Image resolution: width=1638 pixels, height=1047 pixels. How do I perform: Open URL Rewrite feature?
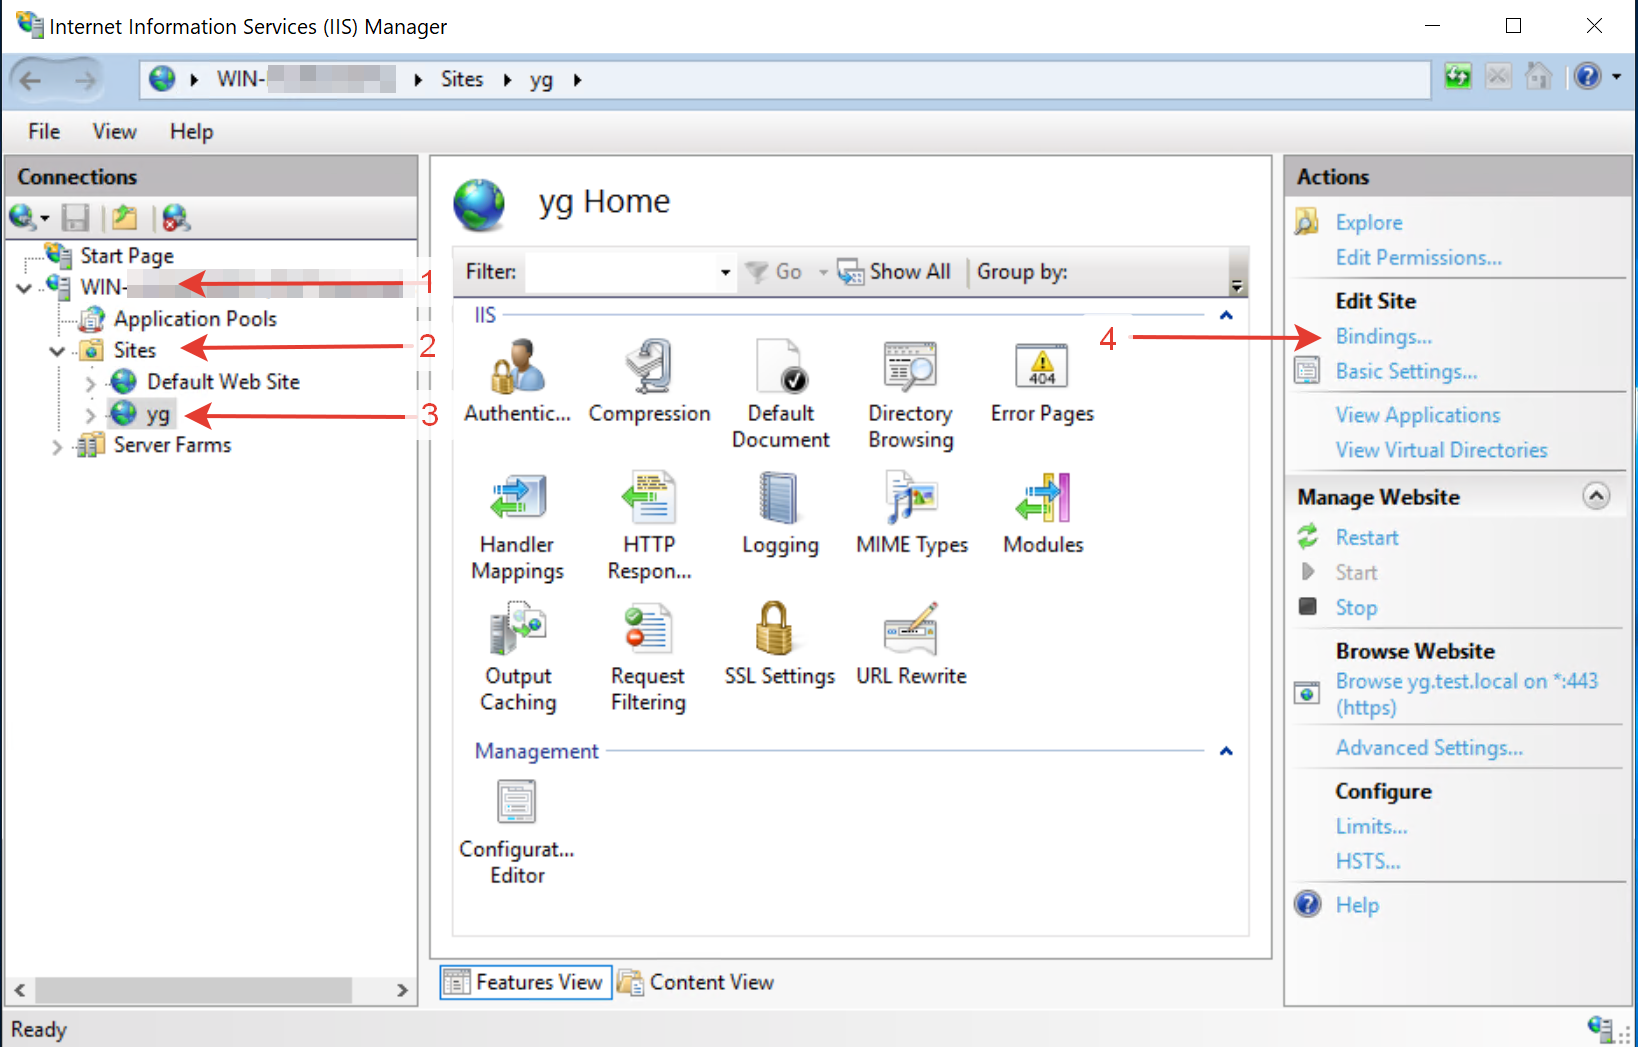coord(911,645)
